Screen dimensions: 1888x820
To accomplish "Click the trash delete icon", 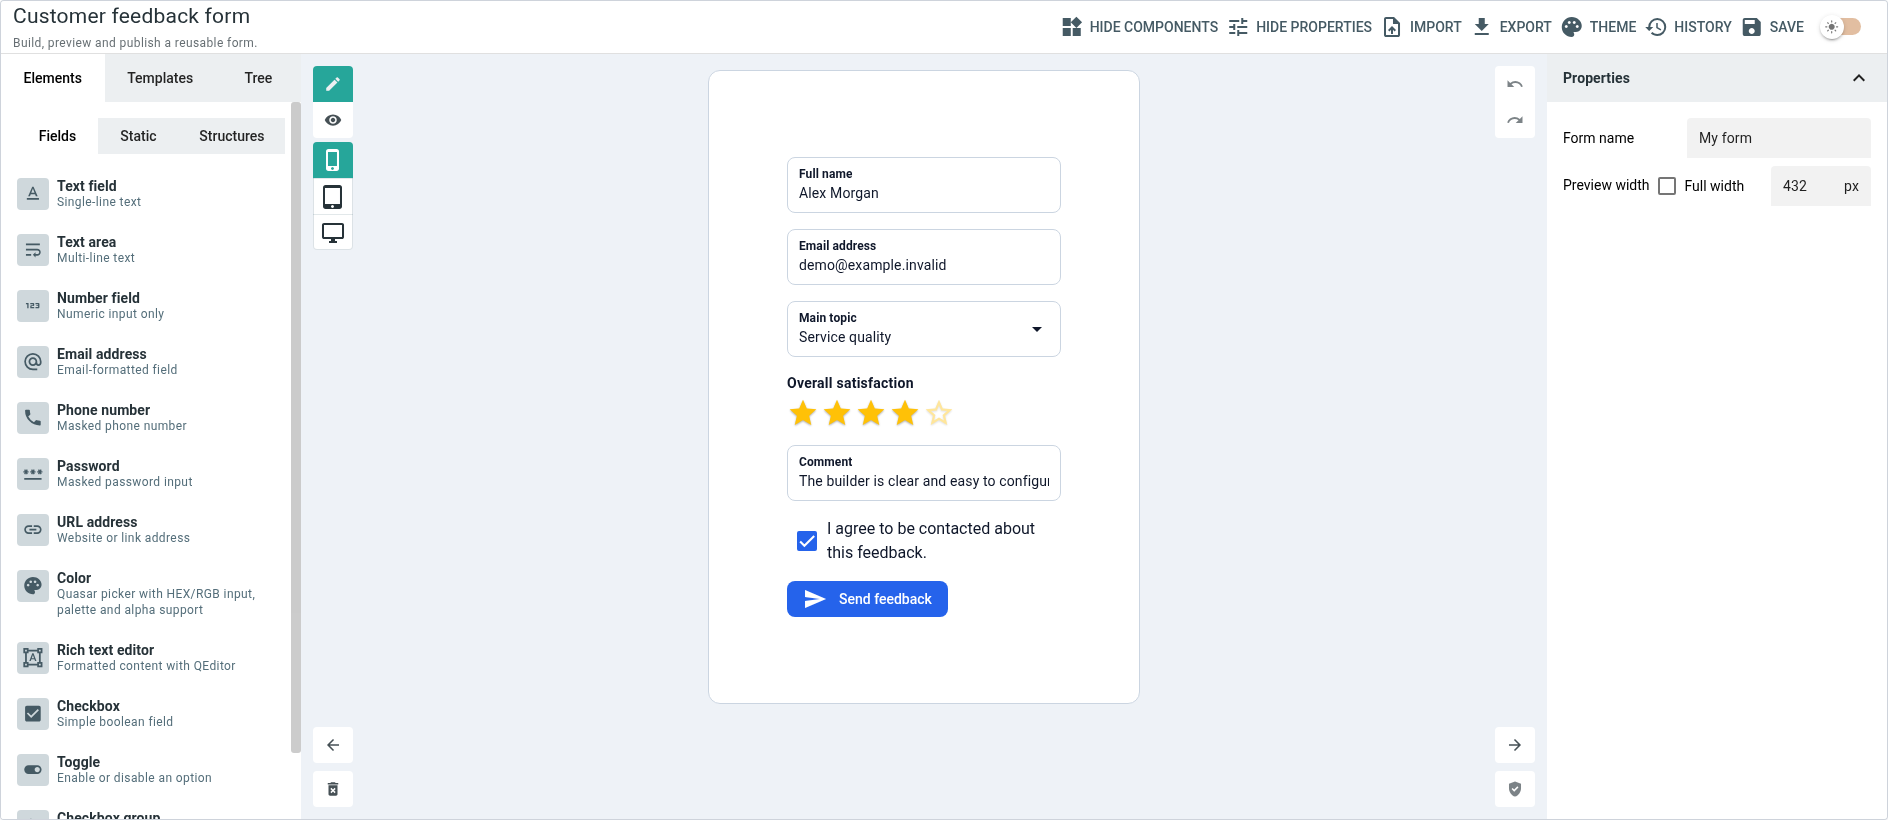I will click(x=333, y=789).
